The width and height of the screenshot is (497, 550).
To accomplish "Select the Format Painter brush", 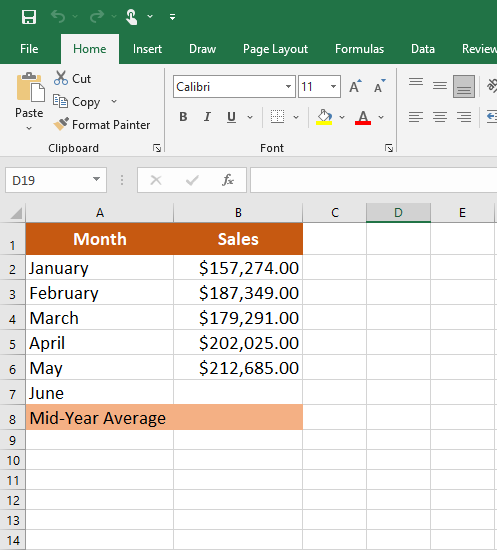I will pyautogui.click(x=61, y=124).
